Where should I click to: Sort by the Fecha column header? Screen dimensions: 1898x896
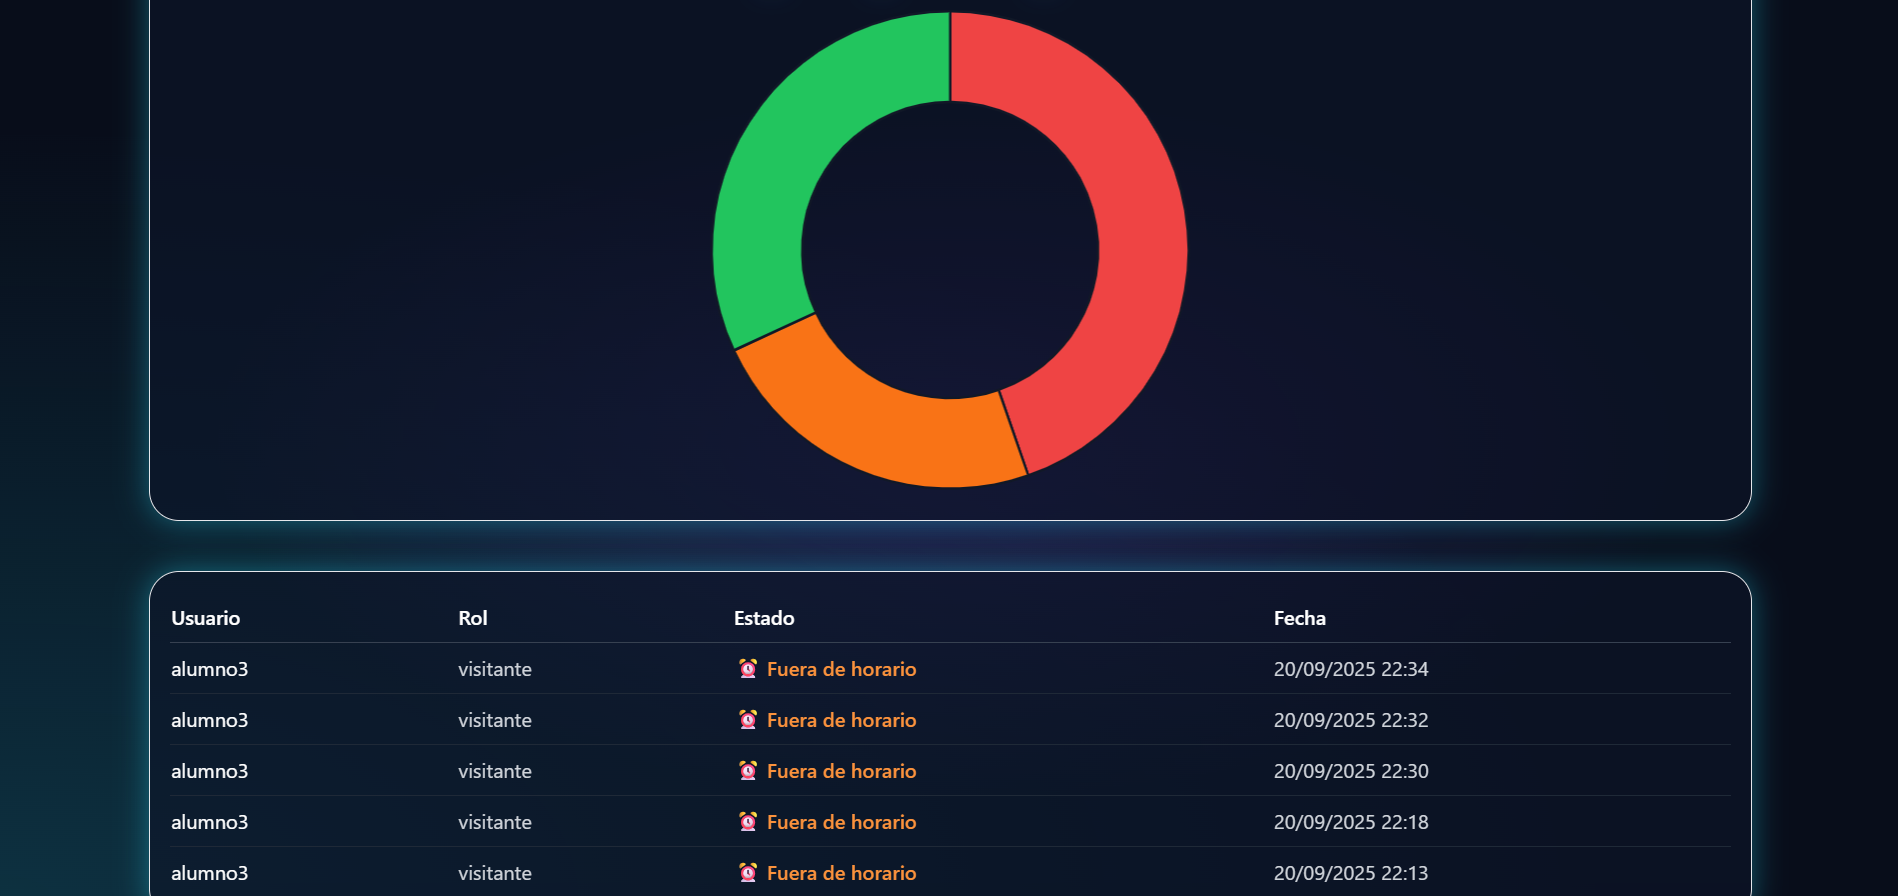click(1300, 618)
